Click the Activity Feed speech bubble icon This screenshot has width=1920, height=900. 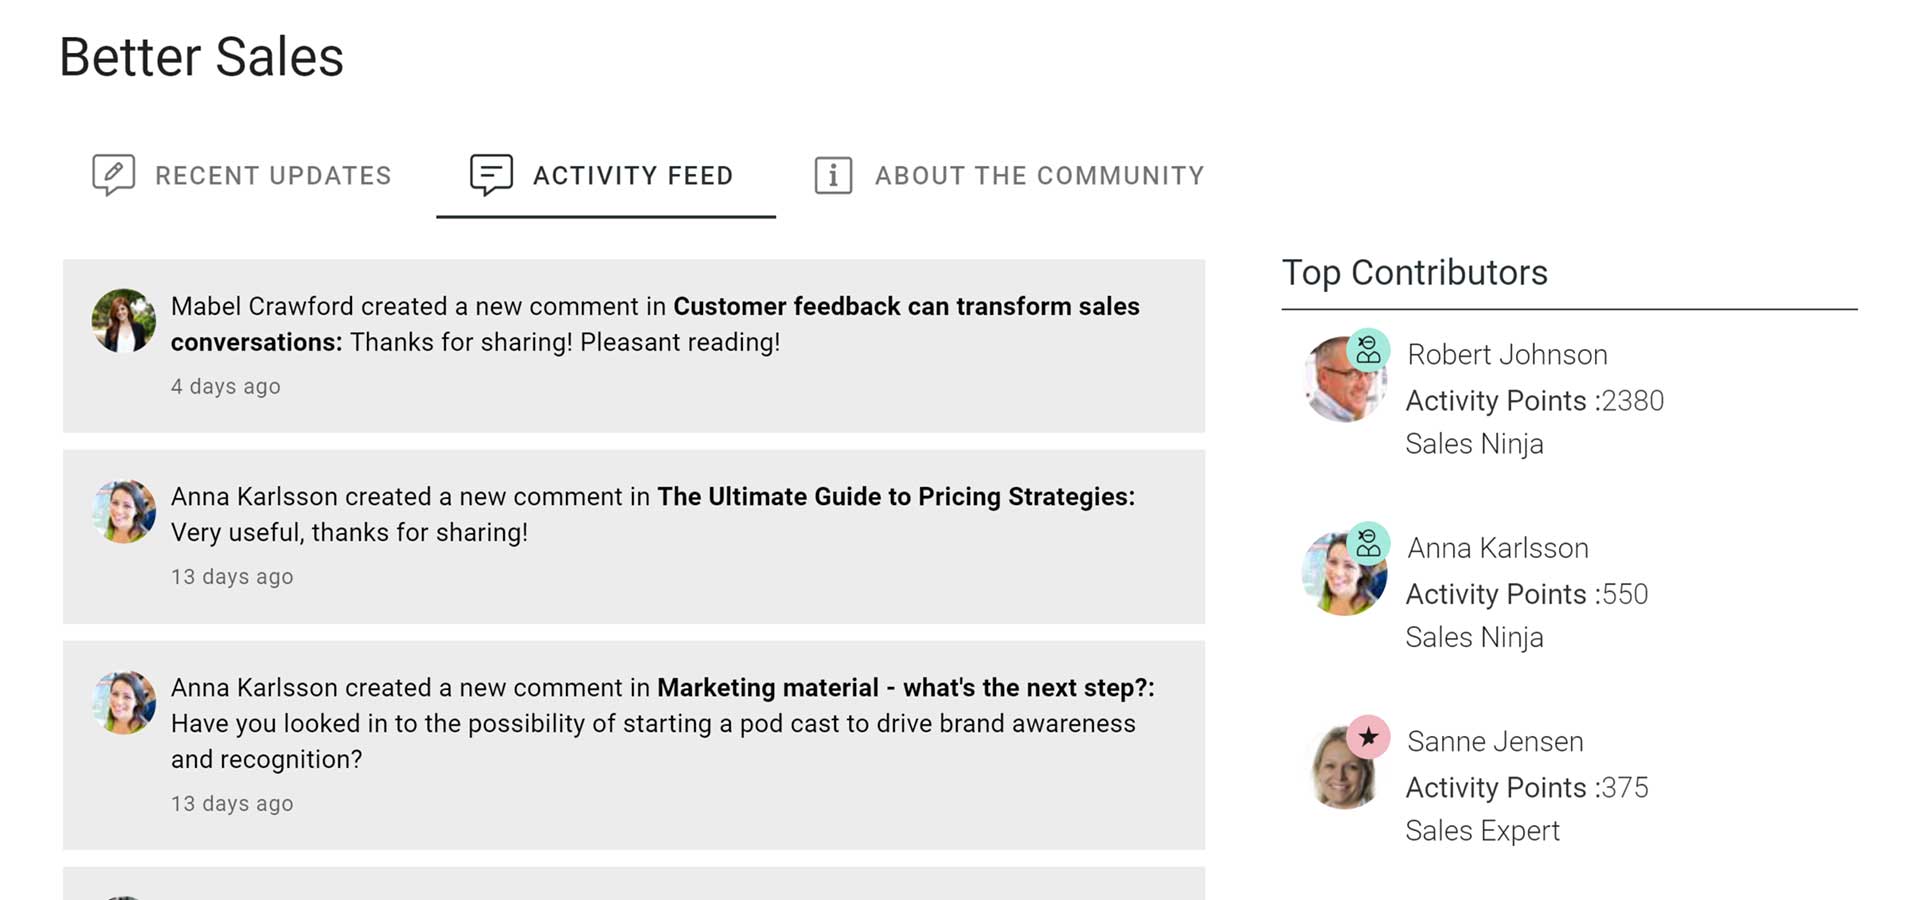click(491, 175)
